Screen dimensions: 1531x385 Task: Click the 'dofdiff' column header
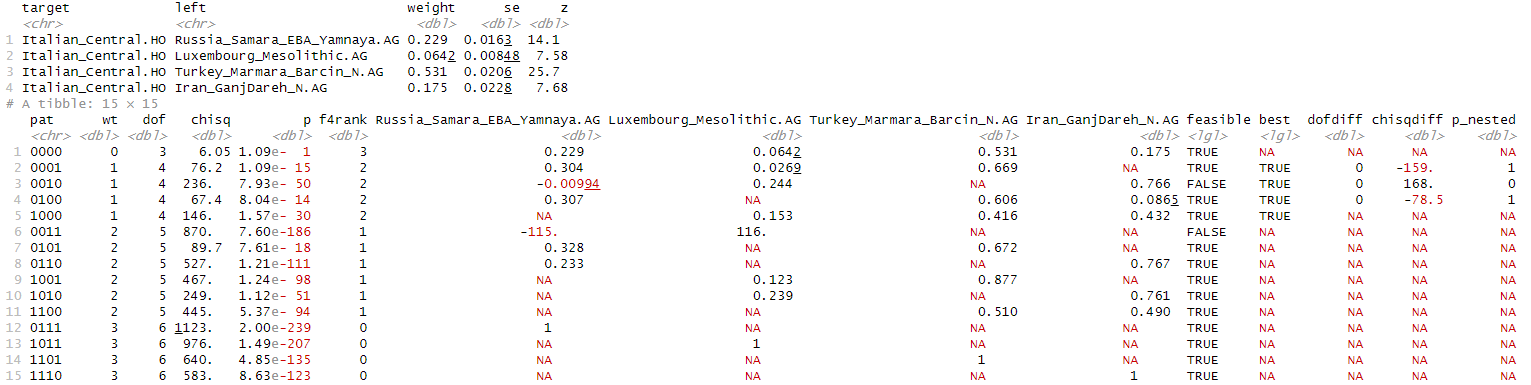[1335, 119]
